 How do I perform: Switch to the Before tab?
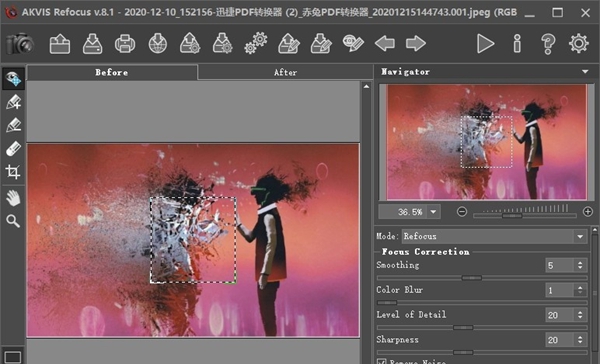pyautogui.click(x=112, y=72)
